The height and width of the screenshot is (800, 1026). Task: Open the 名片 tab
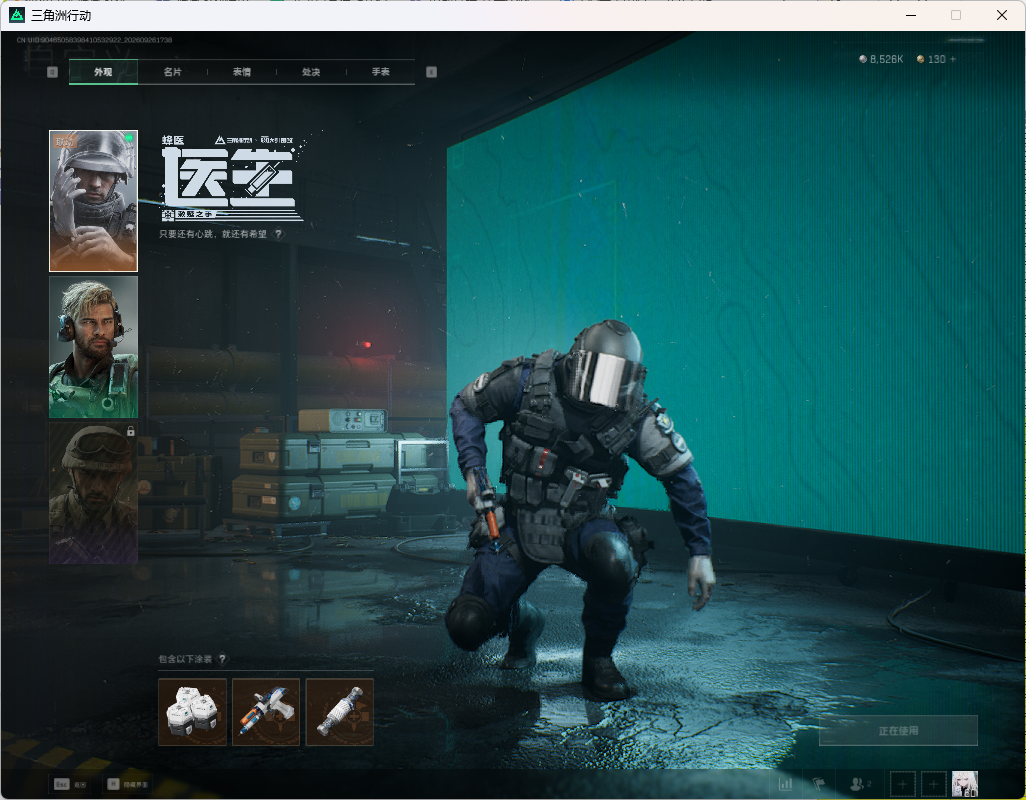click(172, 72)
